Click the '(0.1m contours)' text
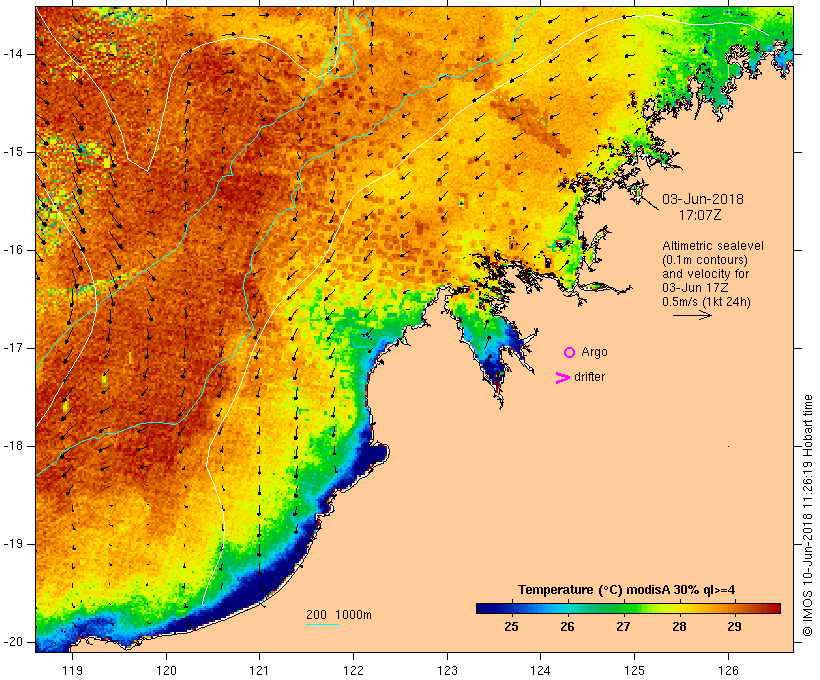The width and height of the screenshot is (820, 680). [705, 260]
